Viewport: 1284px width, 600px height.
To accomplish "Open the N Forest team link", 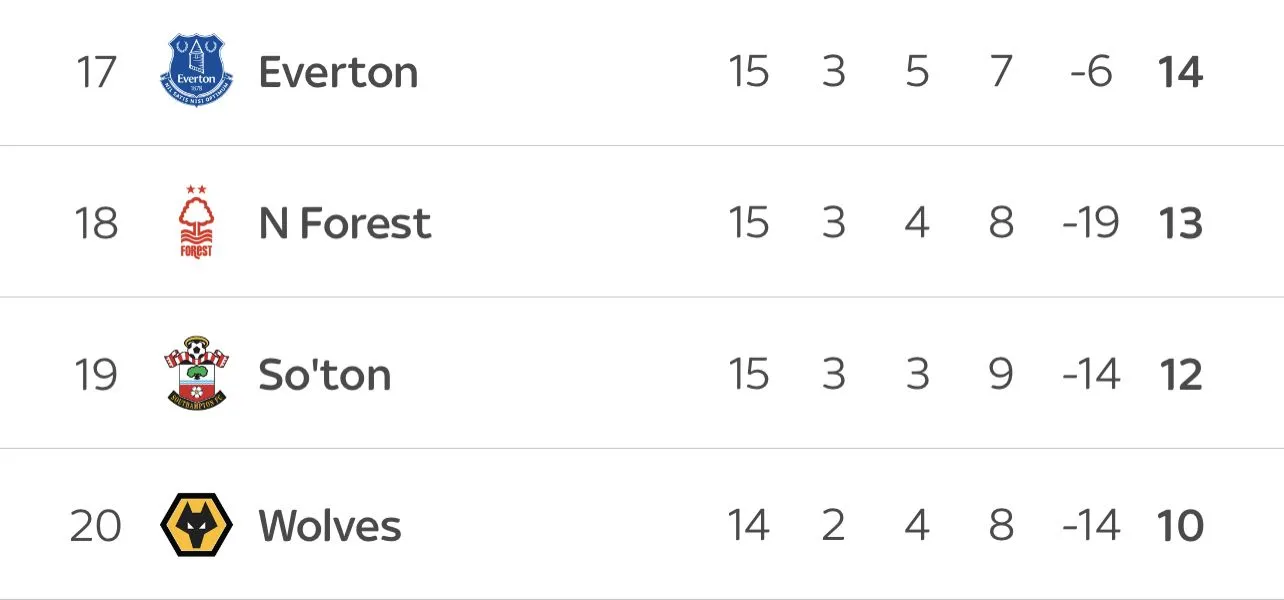I will click(344, 223).
